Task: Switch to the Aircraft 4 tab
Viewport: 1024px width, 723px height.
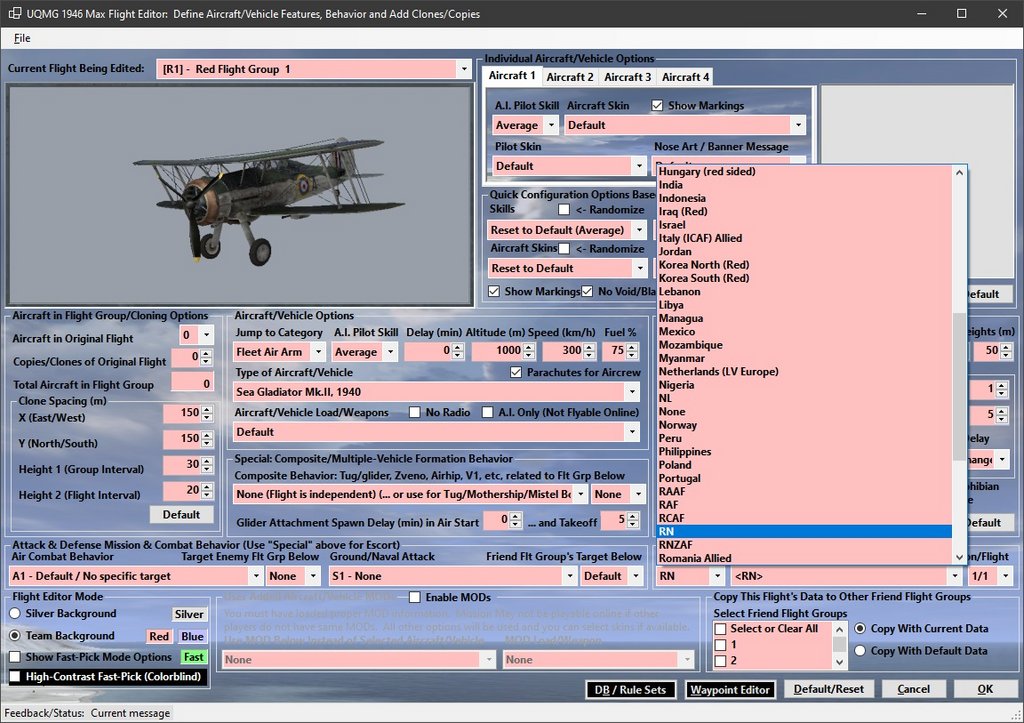Action: point(684,77)
